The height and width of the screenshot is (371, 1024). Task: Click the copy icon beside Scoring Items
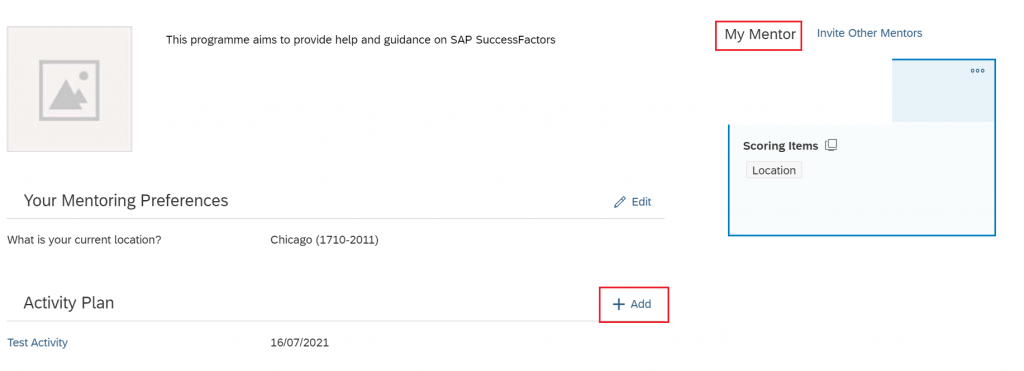tap(831, 145)
